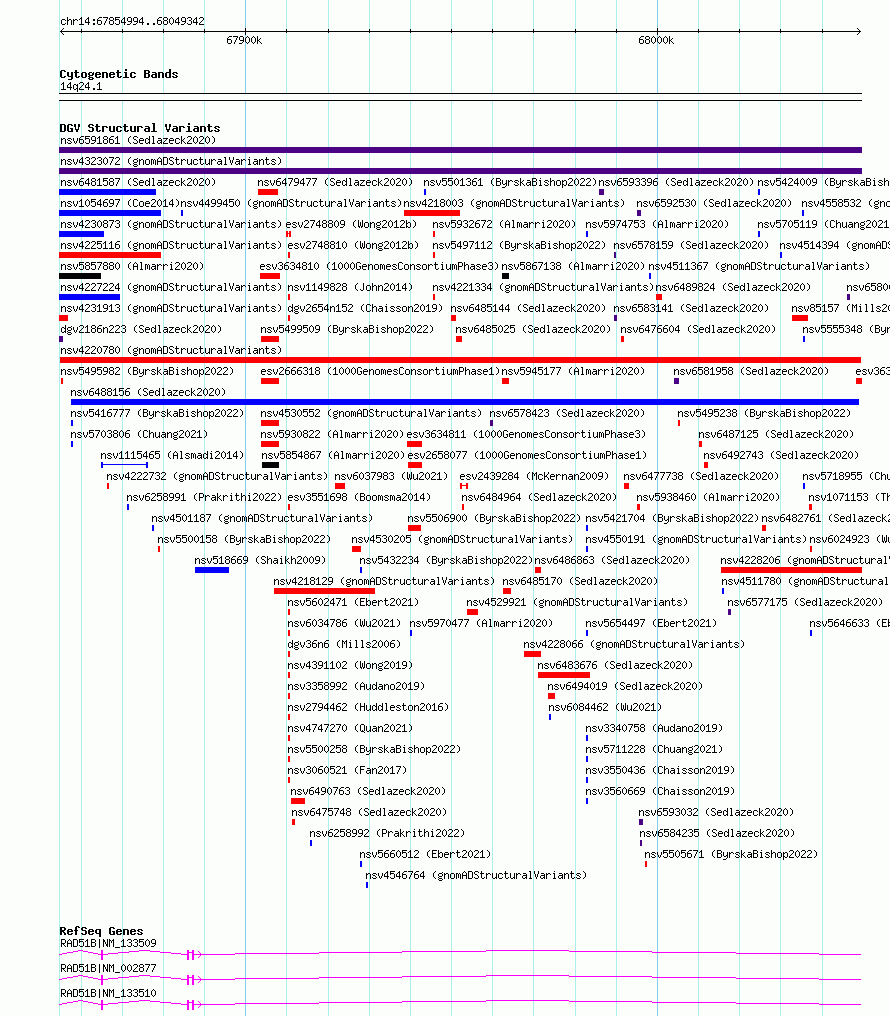Image resolution: width=890 pixels, height=1016 pixels.
Task: Open the nsv3060521 (Fan2017) variant
Action: point(347,770)
